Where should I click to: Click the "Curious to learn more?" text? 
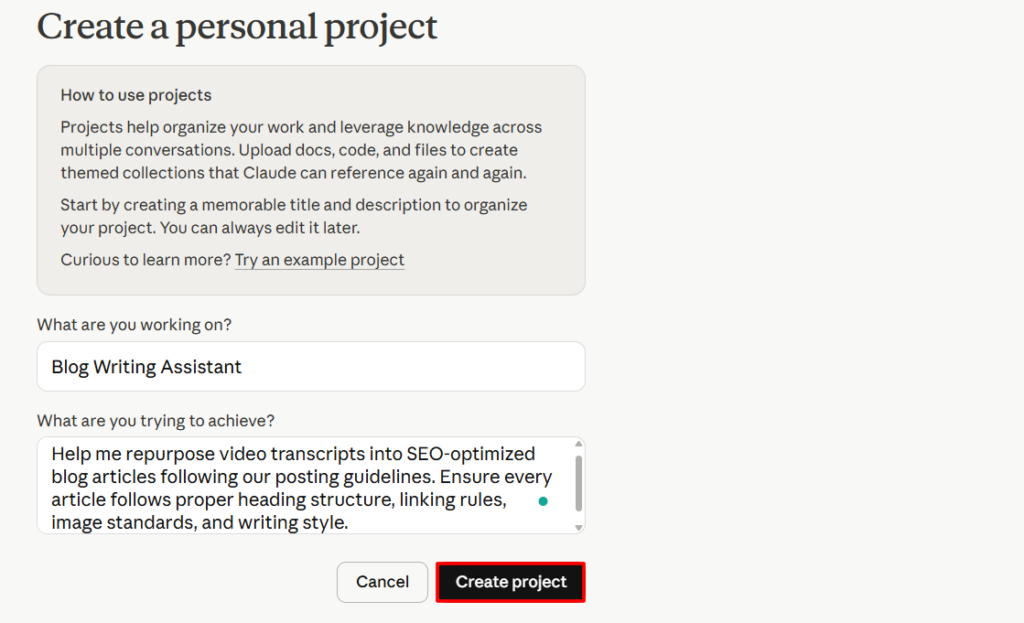point(145,260)
